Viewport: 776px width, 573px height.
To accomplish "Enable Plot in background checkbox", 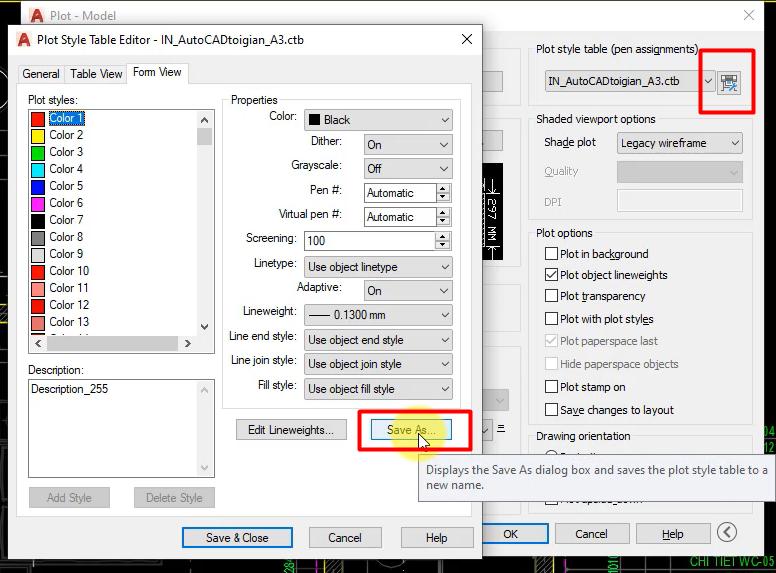I will click(x=551, y=254).
